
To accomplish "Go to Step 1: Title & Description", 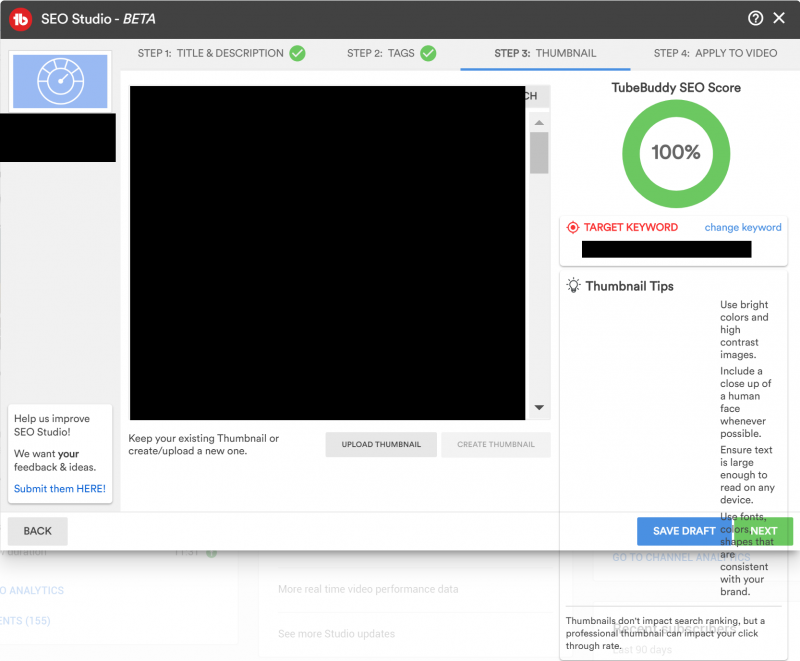I will 211,53.
